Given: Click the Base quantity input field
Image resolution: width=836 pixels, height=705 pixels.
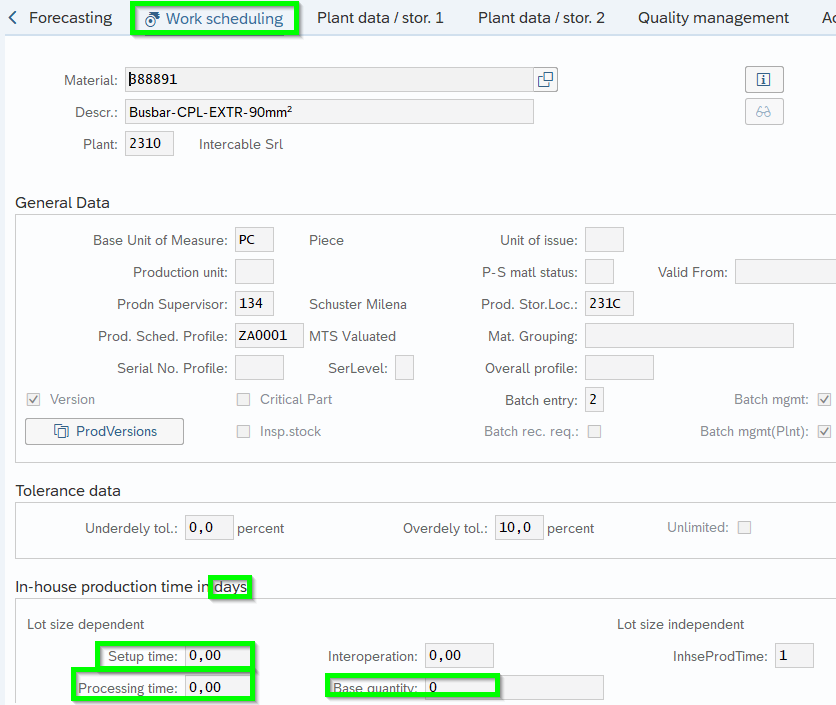Looking at the screenshot, I should (513, 688).
